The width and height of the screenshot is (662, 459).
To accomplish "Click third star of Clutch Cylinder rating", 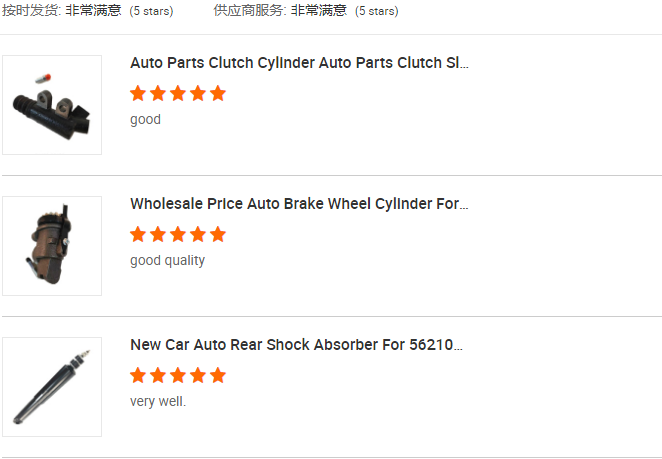I will point(178,94).
